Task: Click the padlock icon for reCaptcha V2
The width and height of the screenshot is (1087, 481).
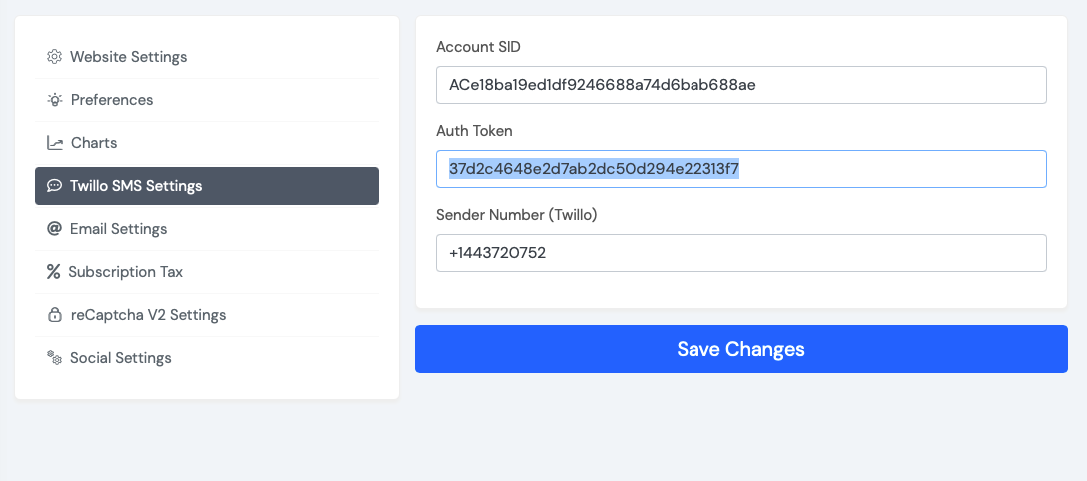Action: point(55,315)
